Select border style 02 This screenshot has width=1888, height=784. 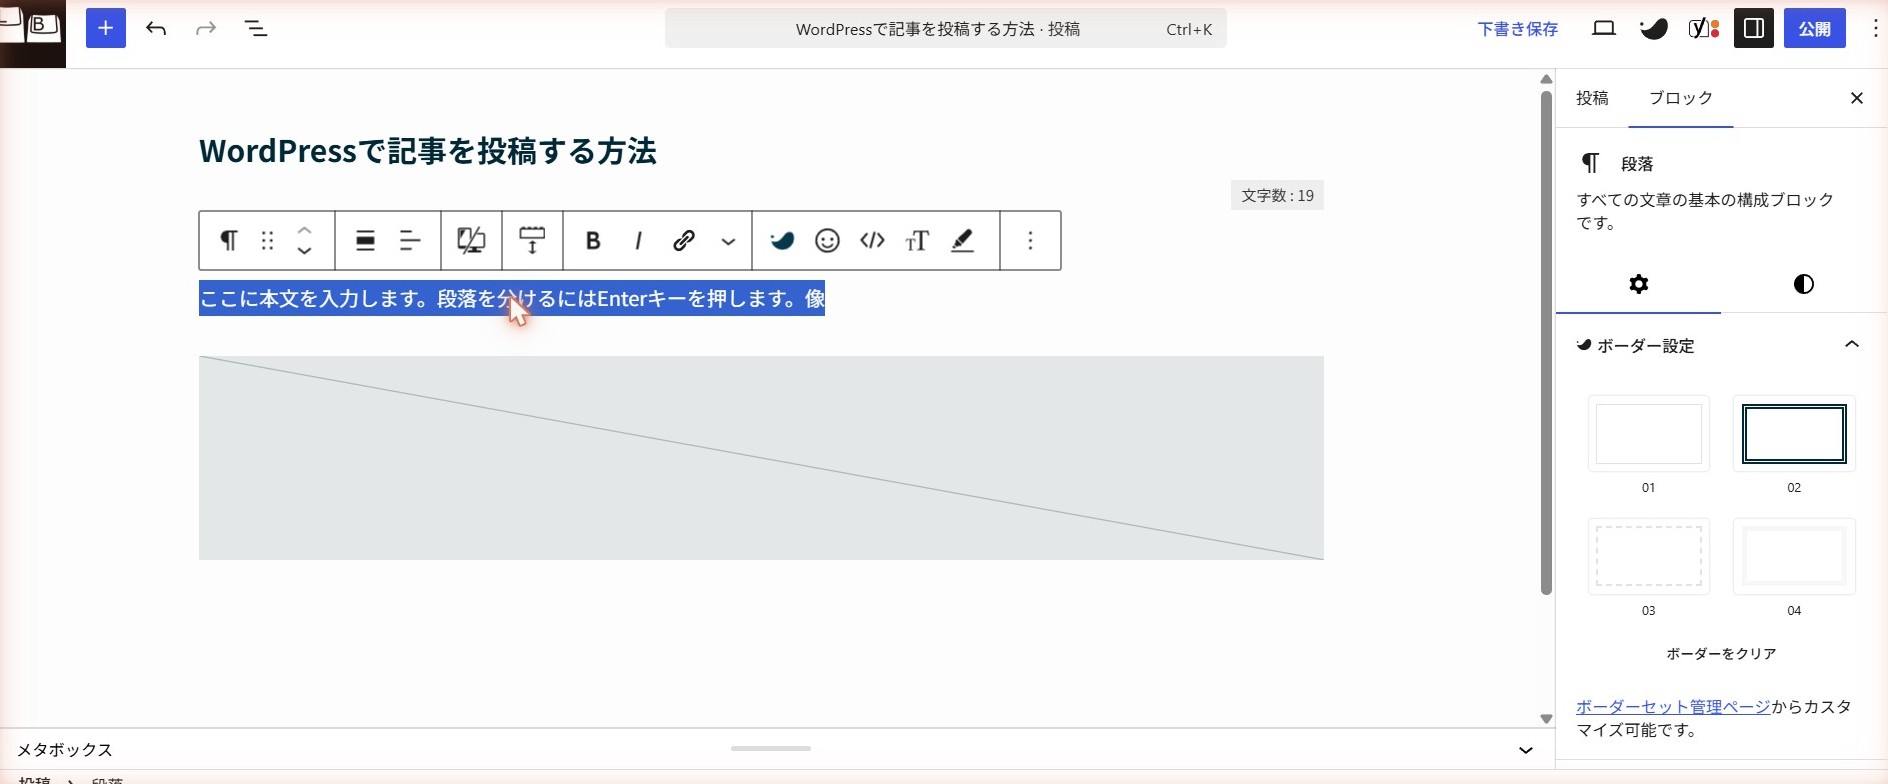coord(1794,434)
